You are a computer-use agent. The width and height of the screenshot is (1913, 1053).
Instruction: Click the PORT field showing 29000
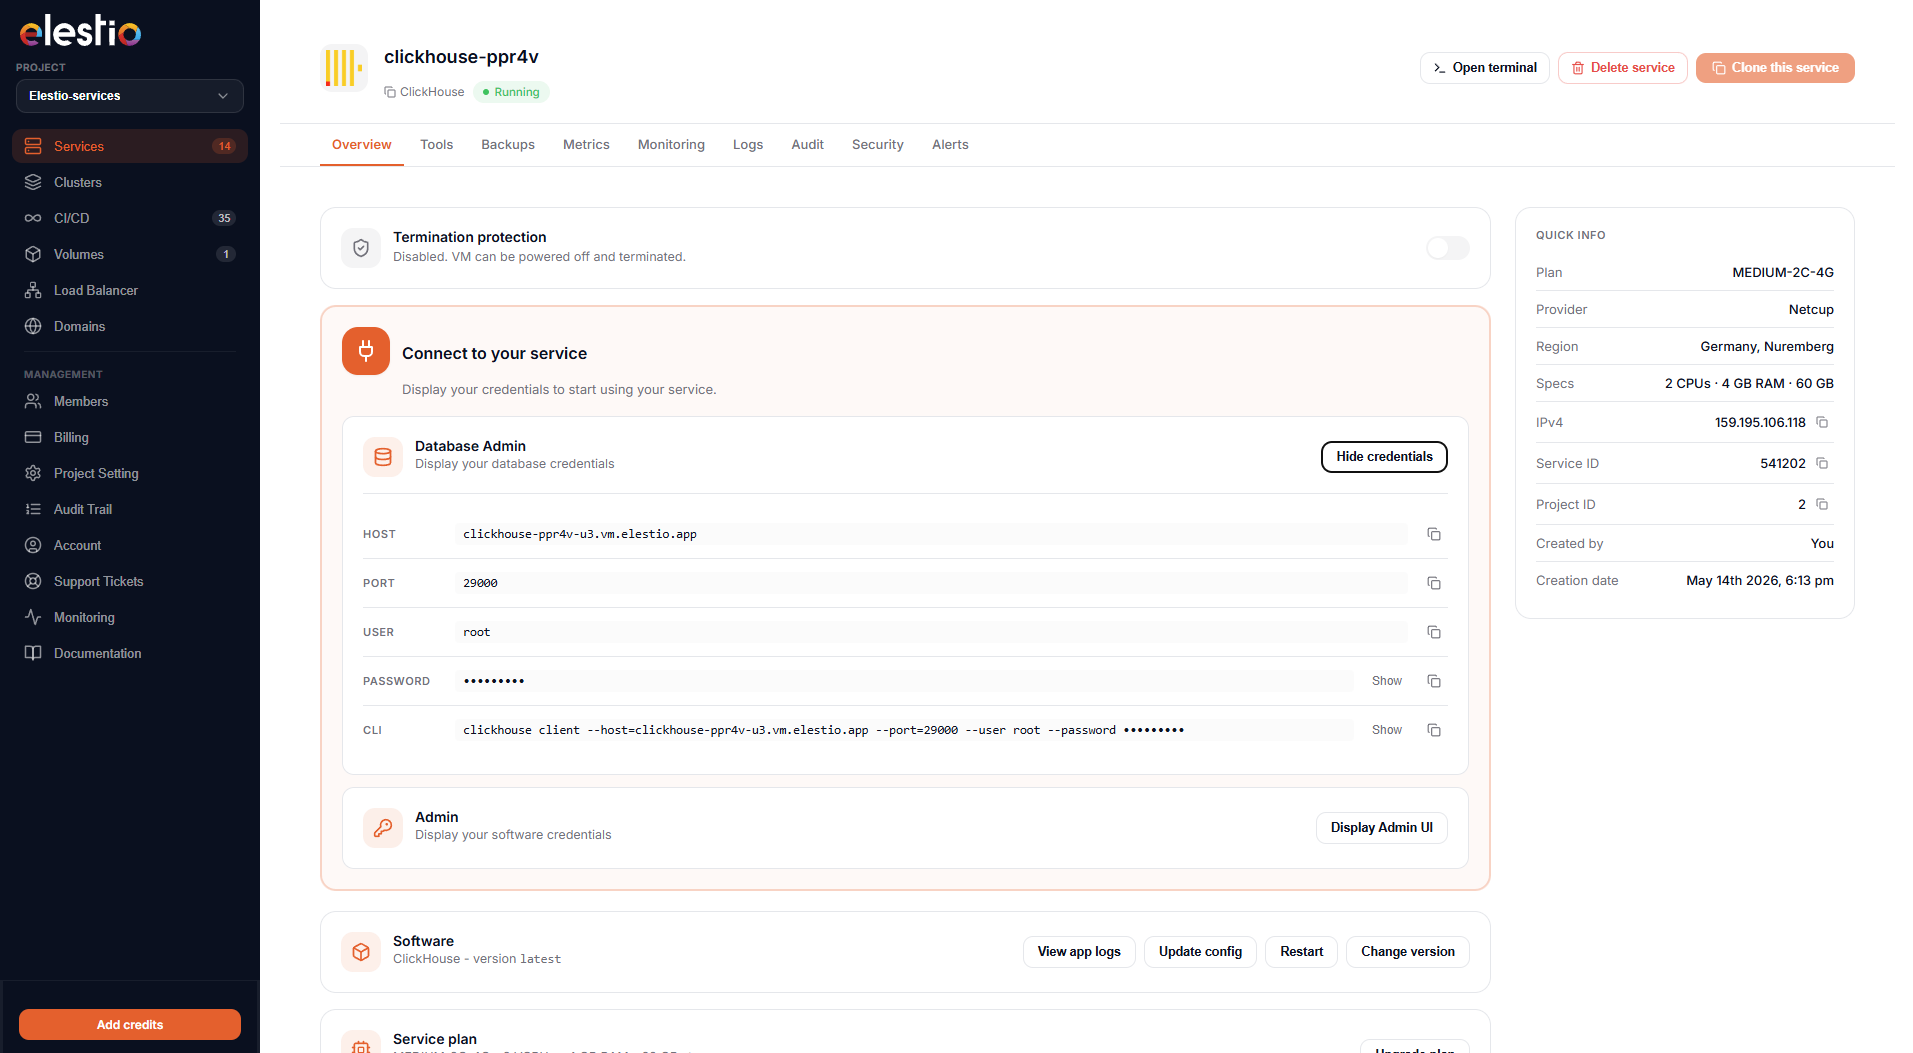[x=931, y=583]
